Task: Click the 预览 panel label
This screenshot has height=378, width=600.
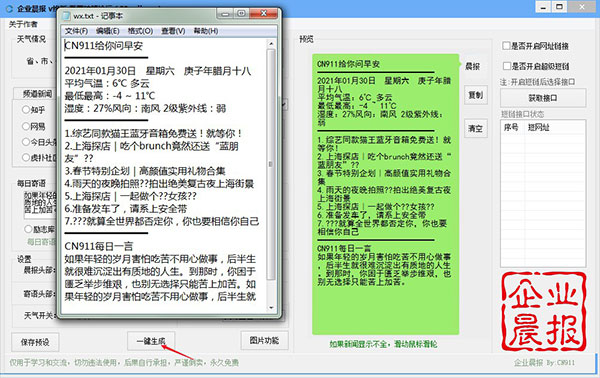Action: click(307, 39)
